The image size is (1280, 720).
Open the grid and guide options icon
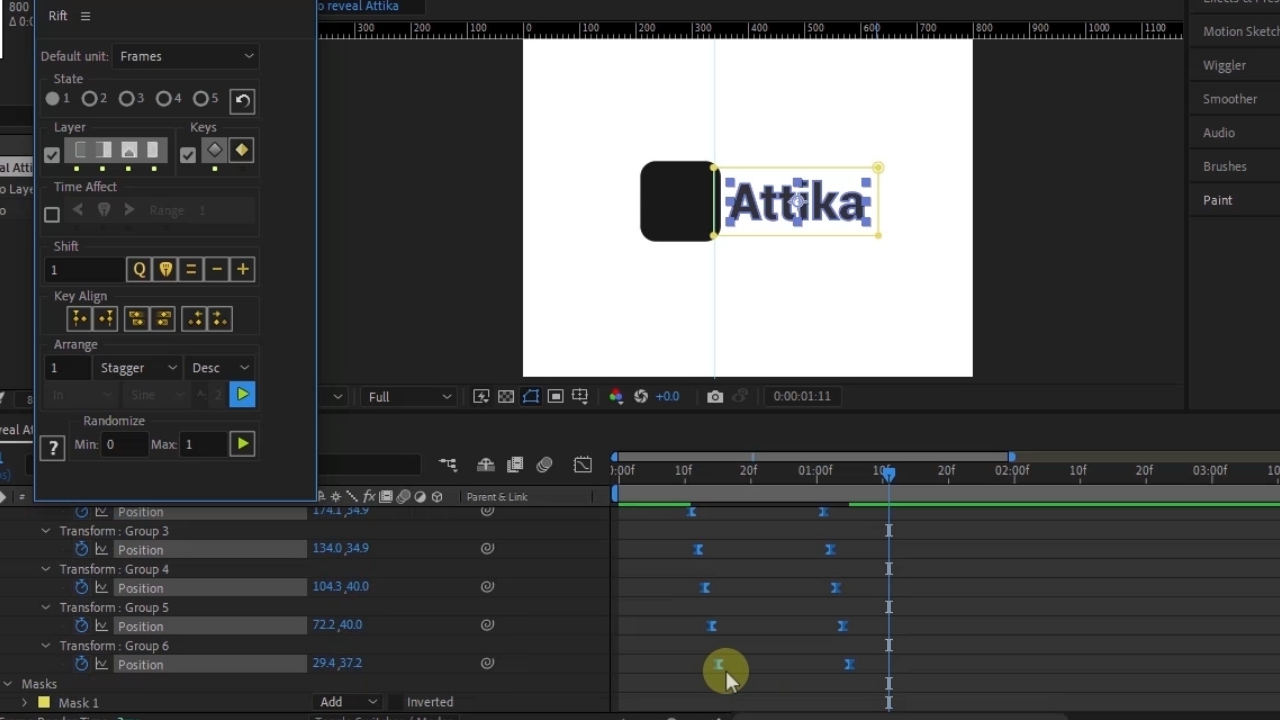pos(580,396)
